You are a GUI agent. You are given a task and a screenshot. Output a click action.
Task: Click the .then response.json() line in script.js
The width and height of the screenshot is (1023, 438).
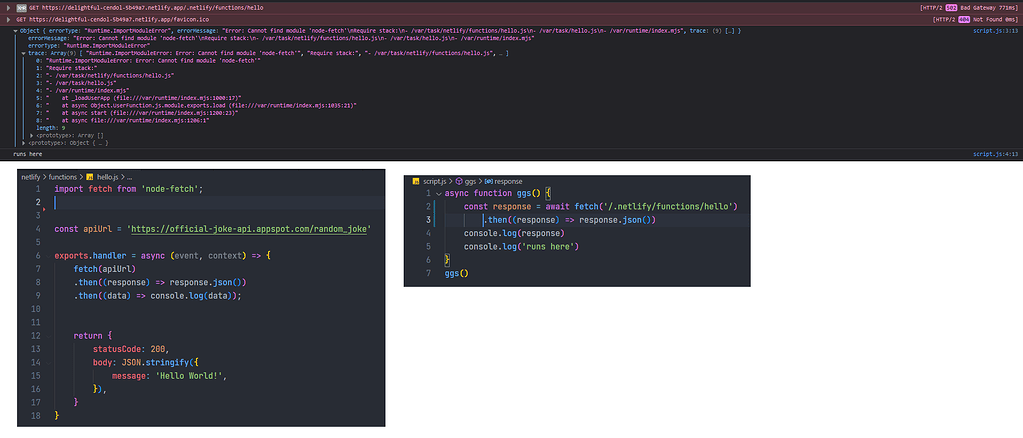pyautogui.click(x=569, y=220)
